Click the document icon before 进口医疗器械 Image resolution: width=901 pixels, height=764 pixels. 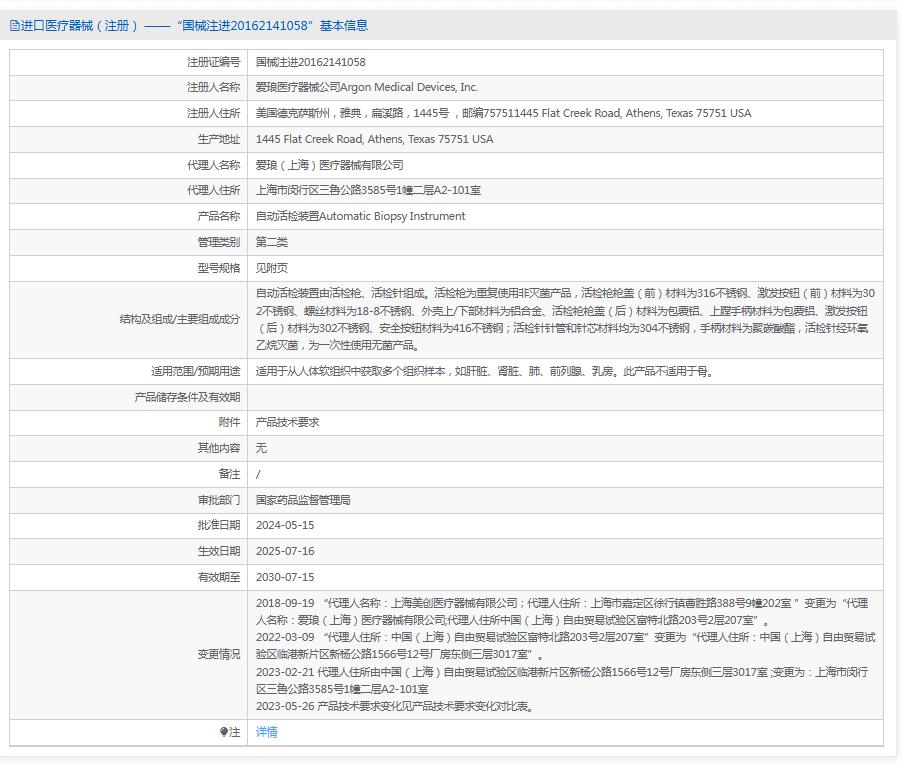[x=14, y=25]
